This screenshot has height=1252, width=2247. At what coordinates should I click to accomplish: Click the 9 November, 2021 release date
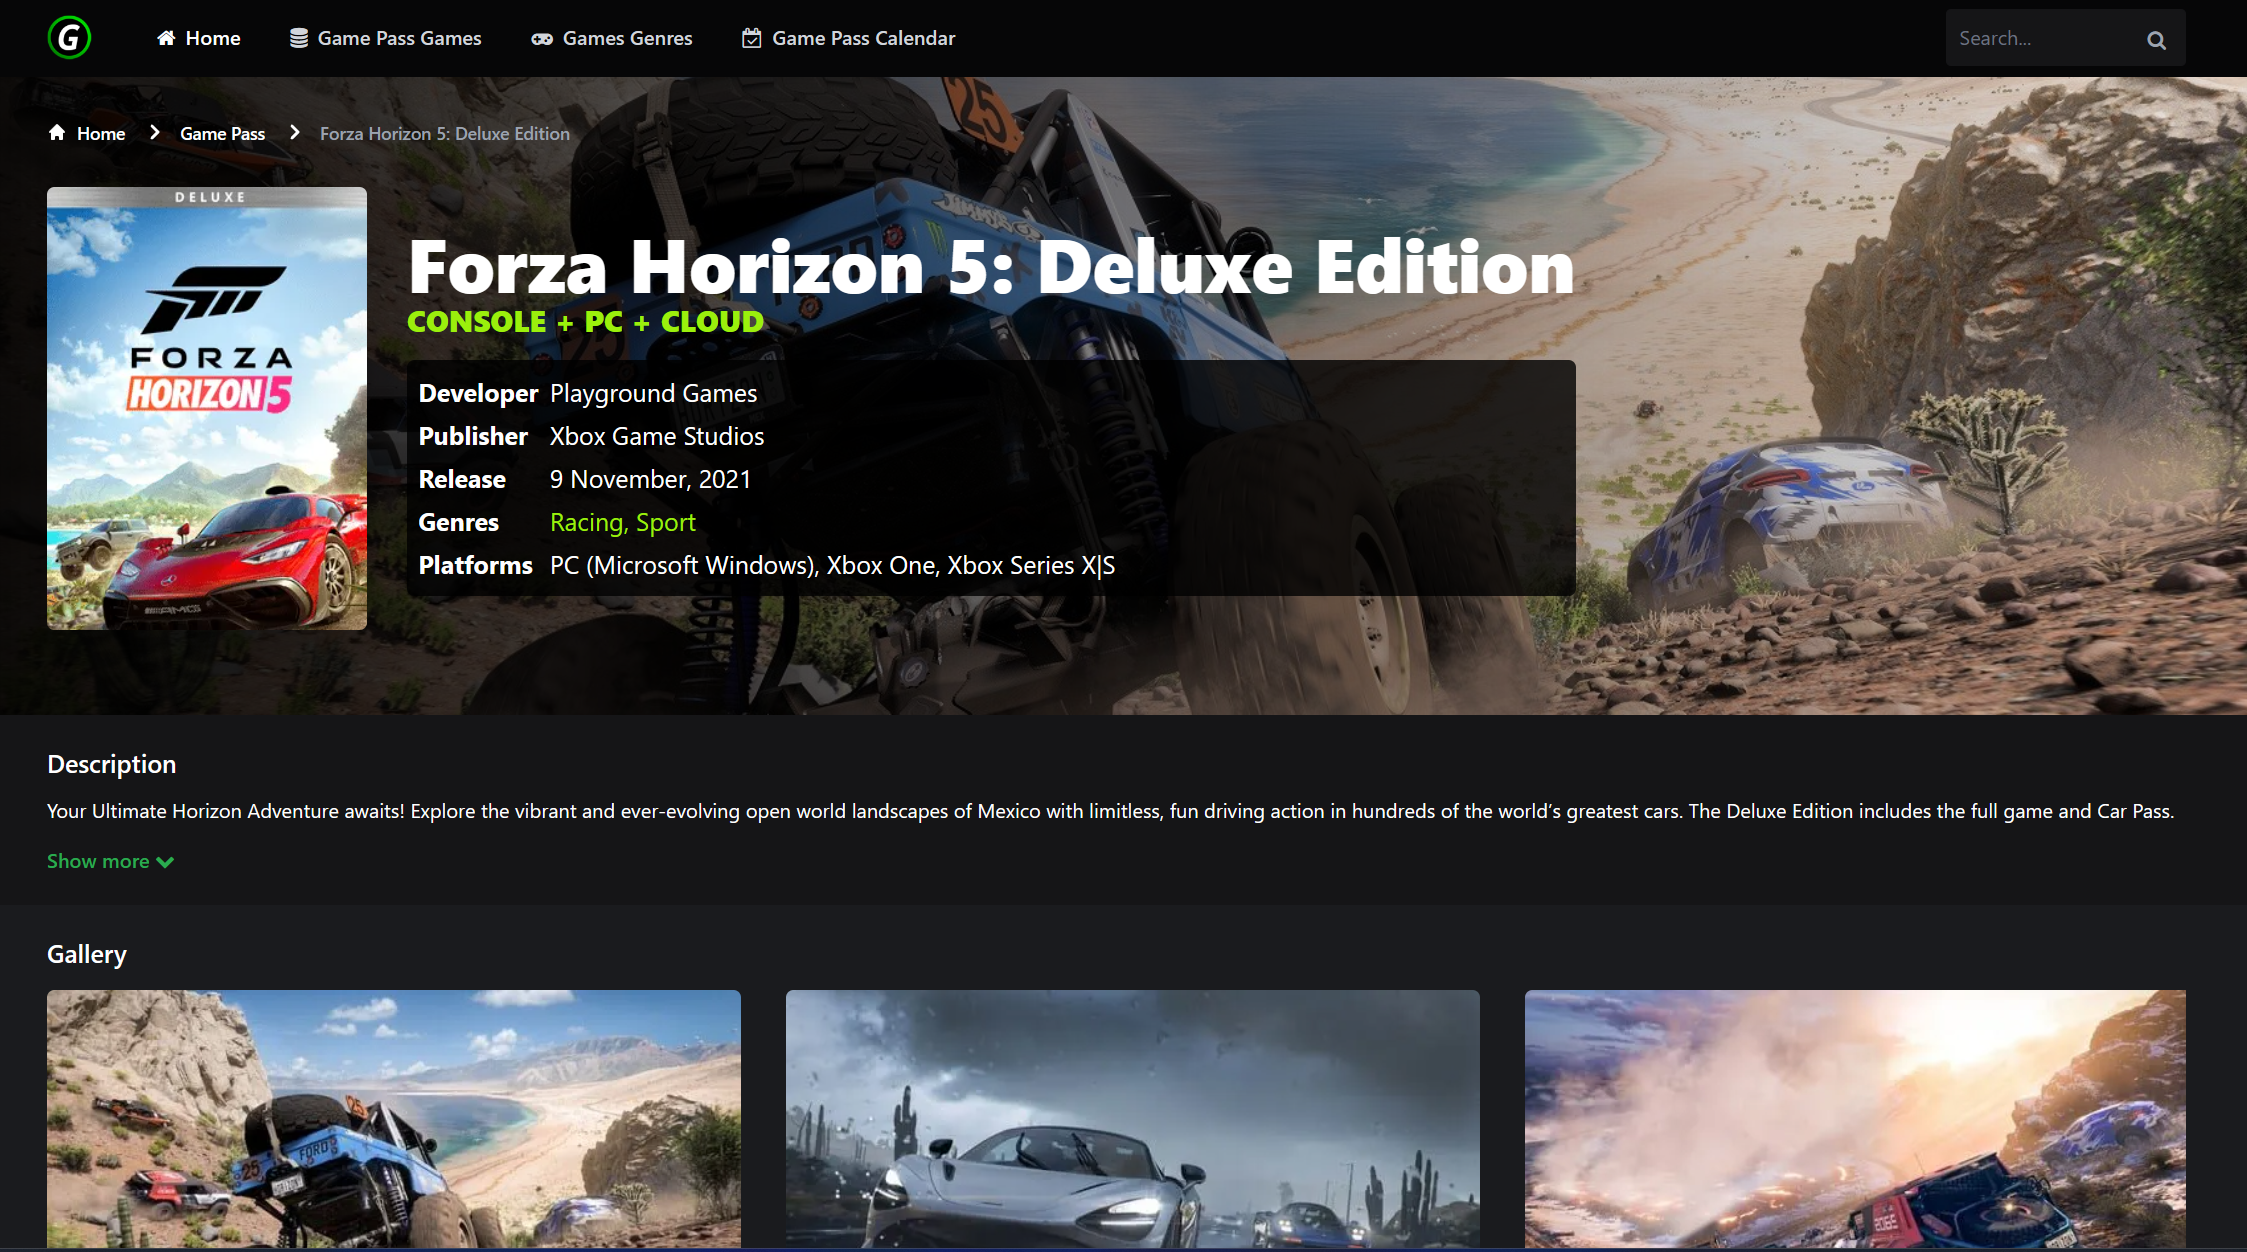[650, 479]
